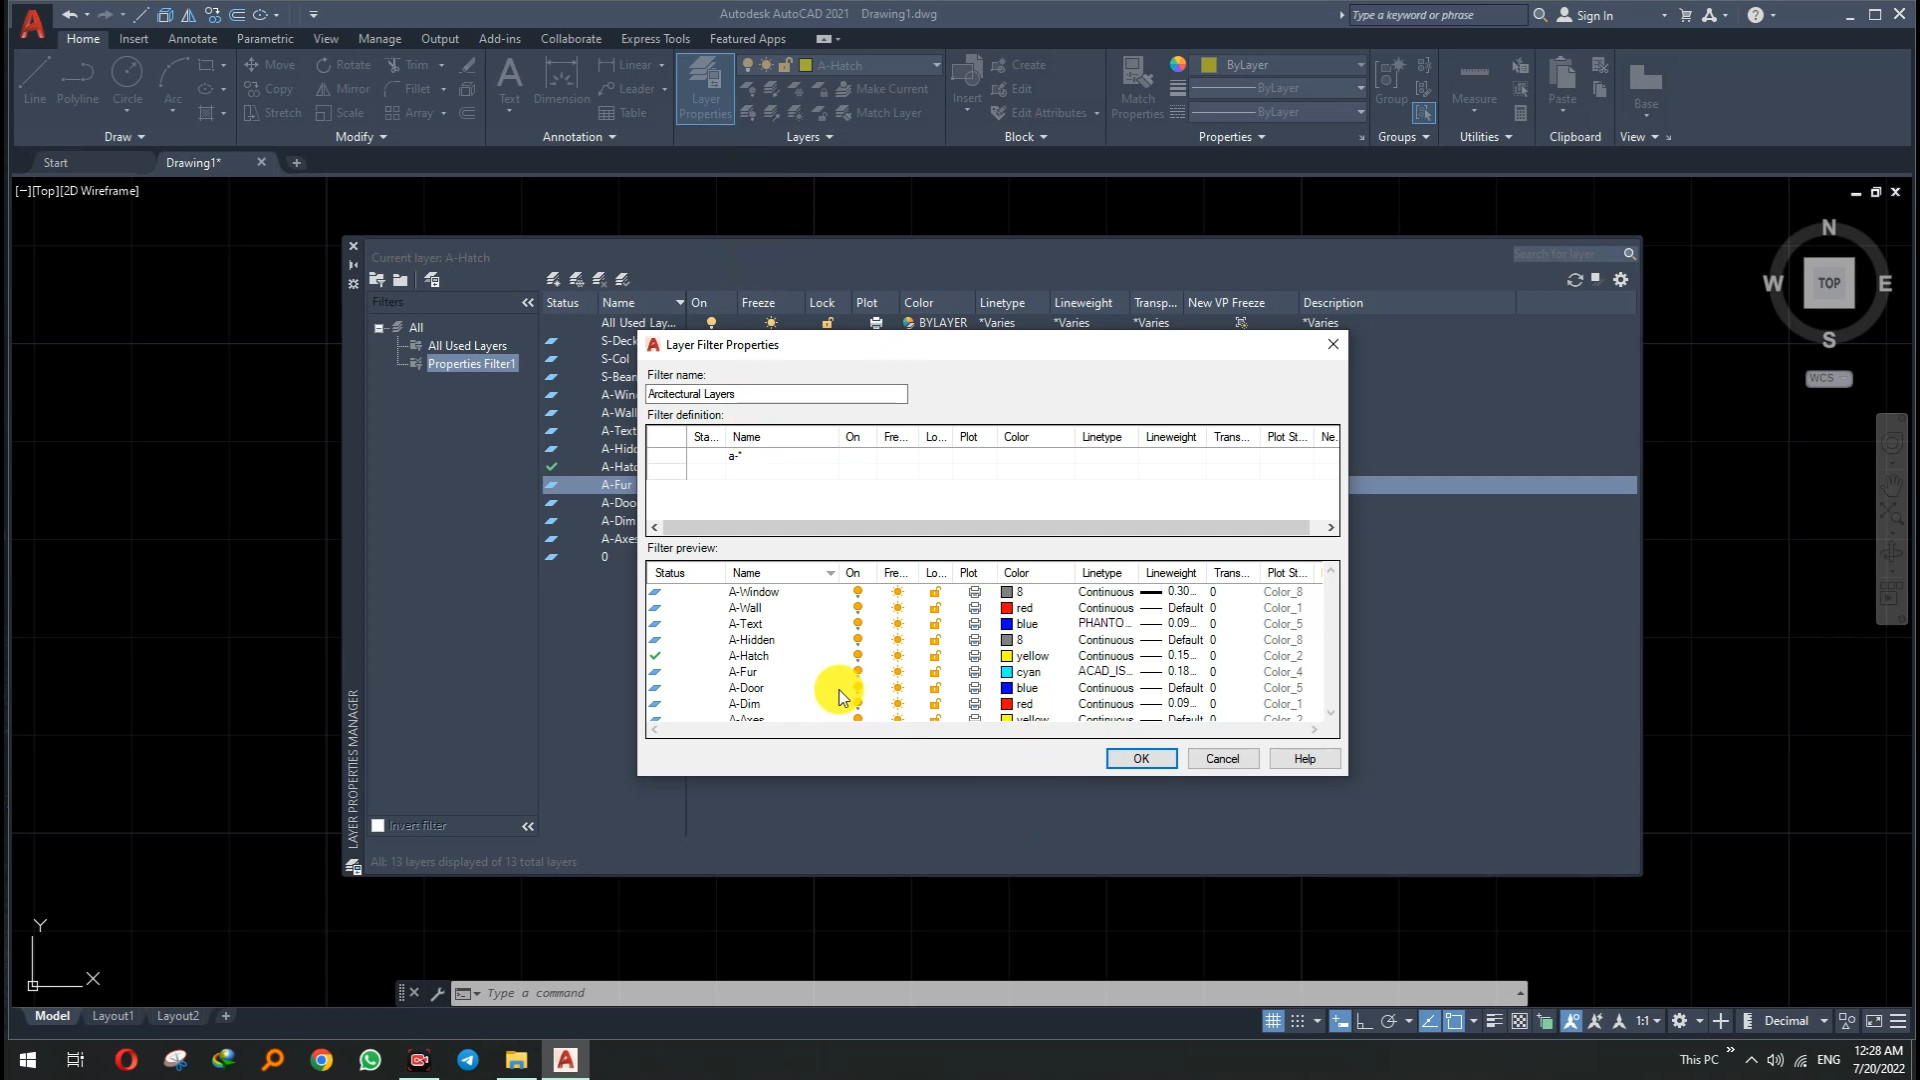Open the Insert ribbon tab

click(x=133, y=39)
